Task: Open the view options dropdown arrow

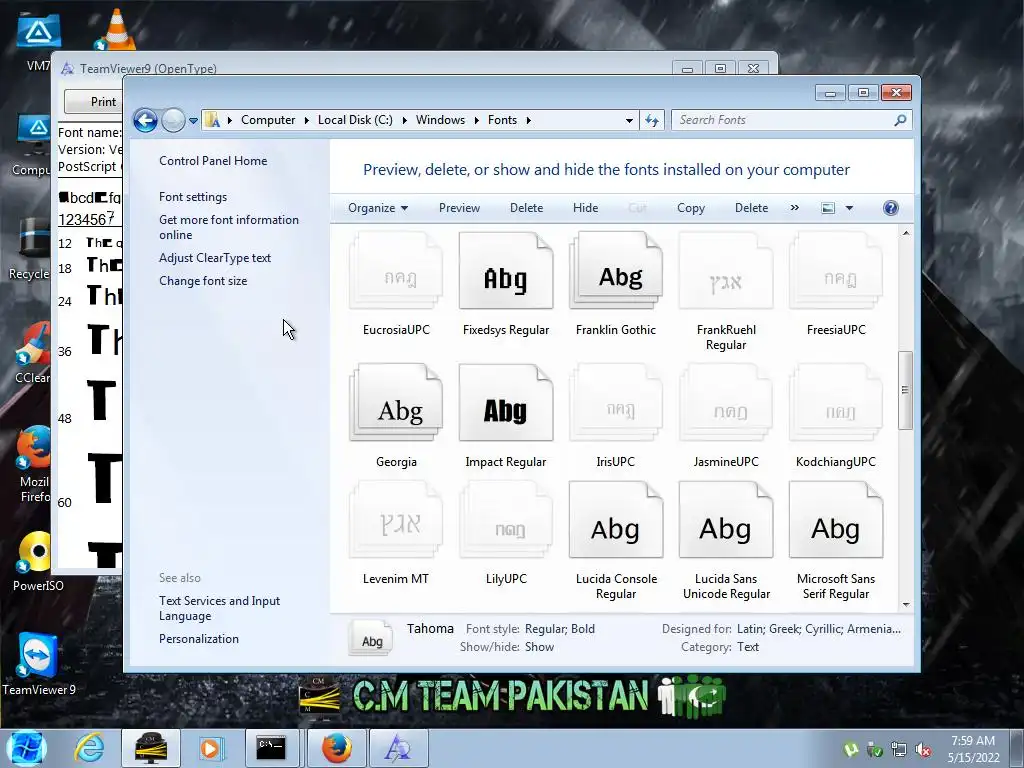Action: click(849, 208)
